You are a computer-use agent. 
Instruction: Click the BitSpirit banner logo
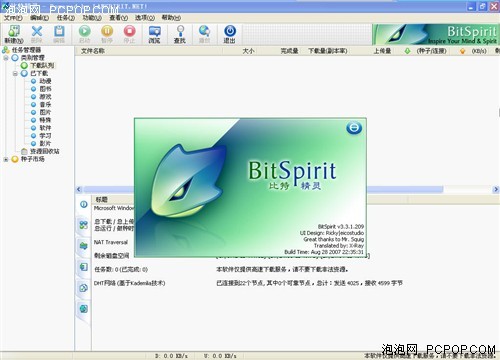pyautogui.click(x=436, y=34)
